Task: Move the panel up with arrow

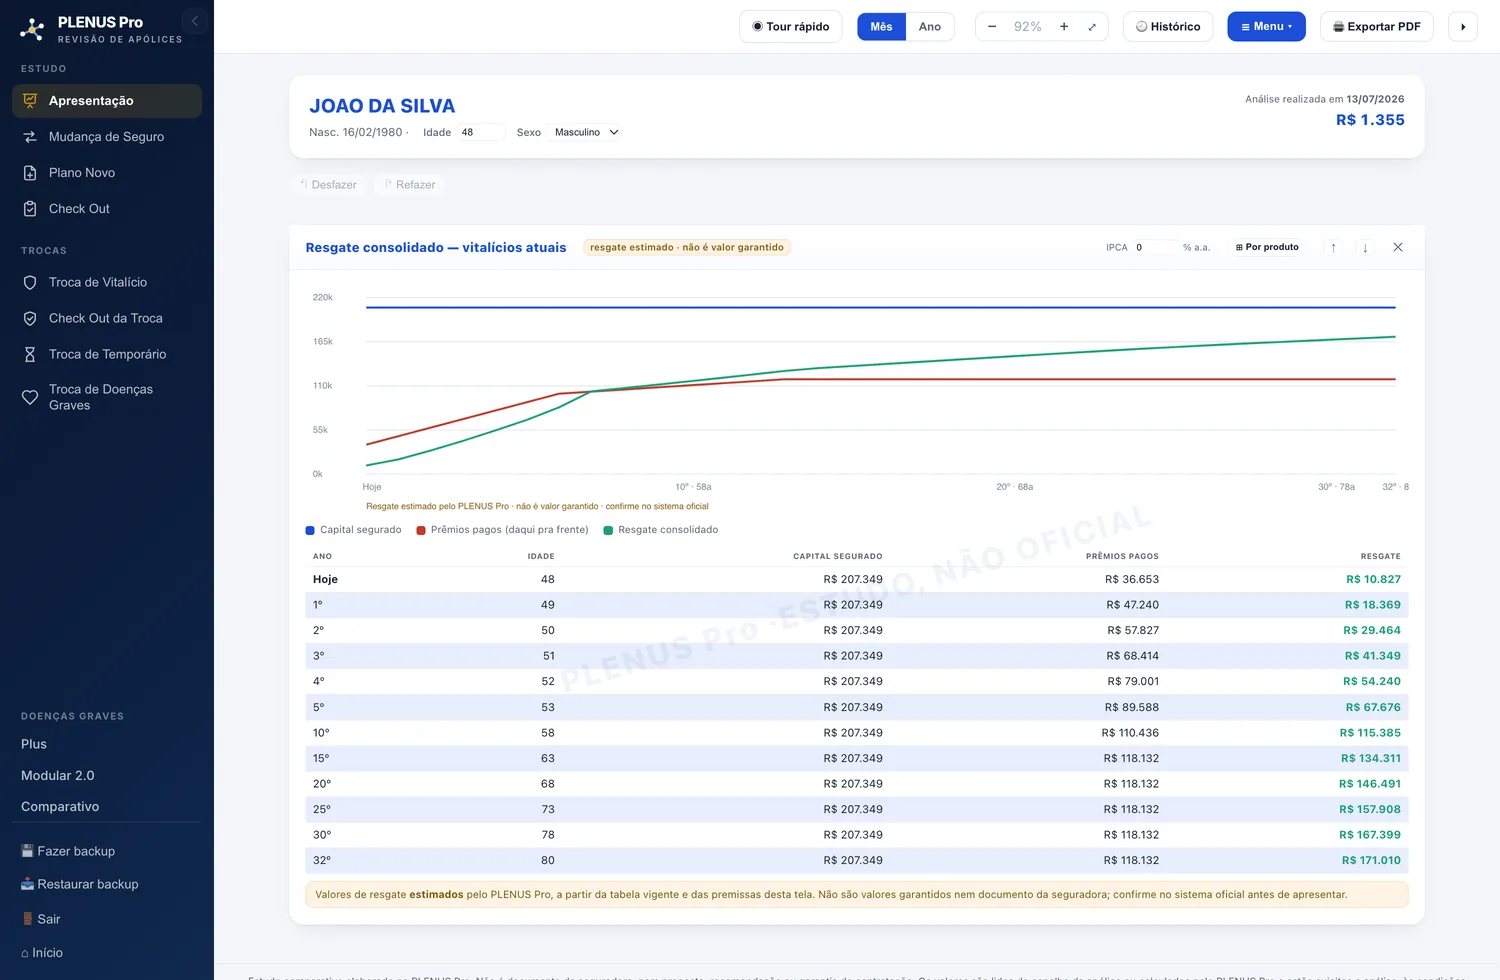Action: [x=1333, y=247]
